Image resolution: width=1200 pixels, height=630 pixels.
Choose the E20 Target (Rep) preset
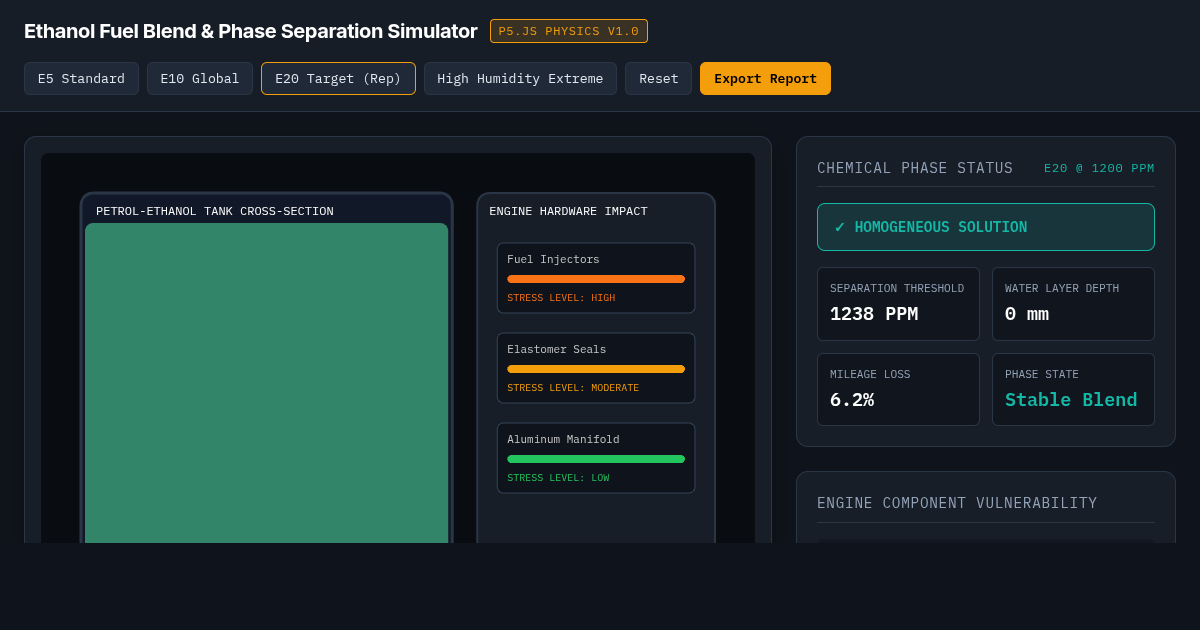[338, 79]
